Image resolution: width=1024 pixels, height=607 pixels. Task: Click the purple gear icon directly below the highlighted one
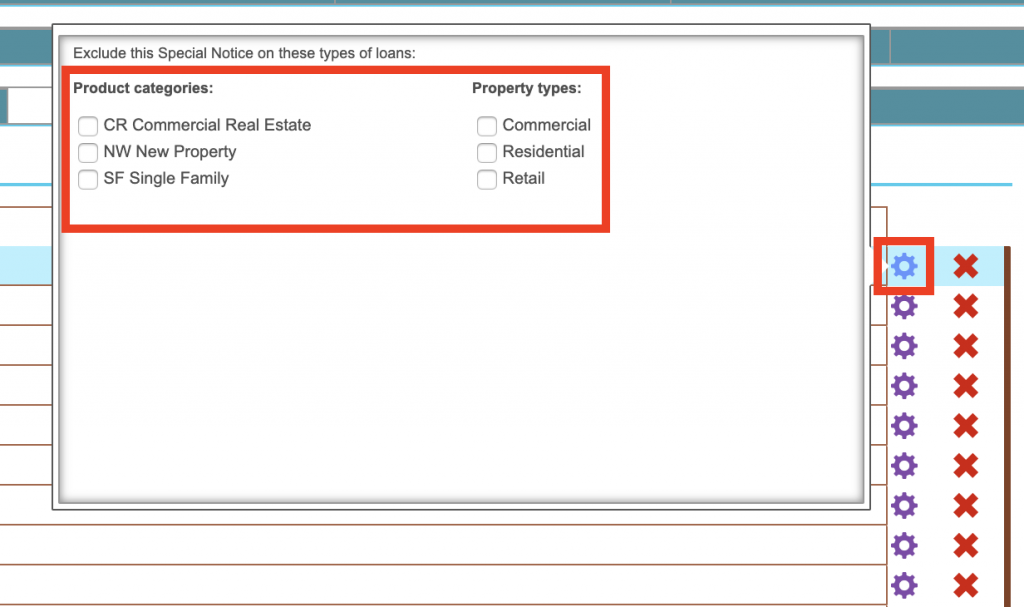[904, 306]
